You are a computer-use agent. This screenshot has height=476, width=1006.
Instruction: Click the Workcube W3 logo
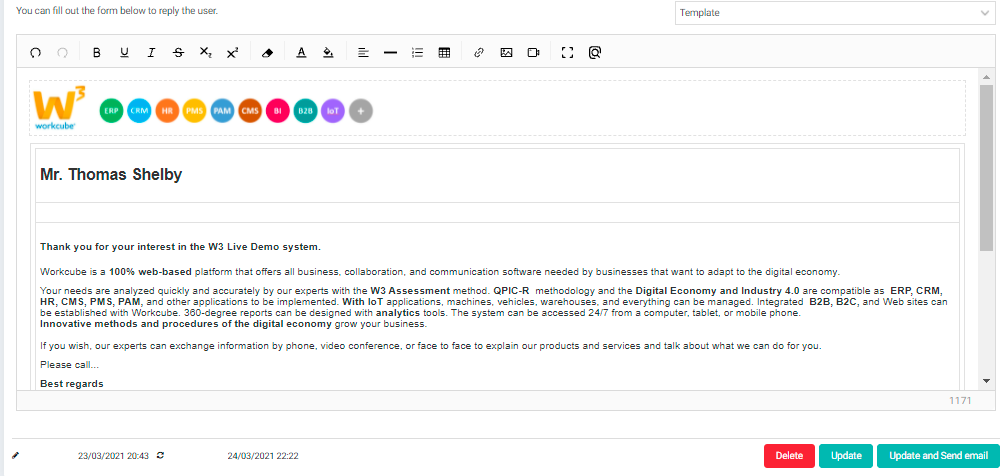tap(58, 108)
